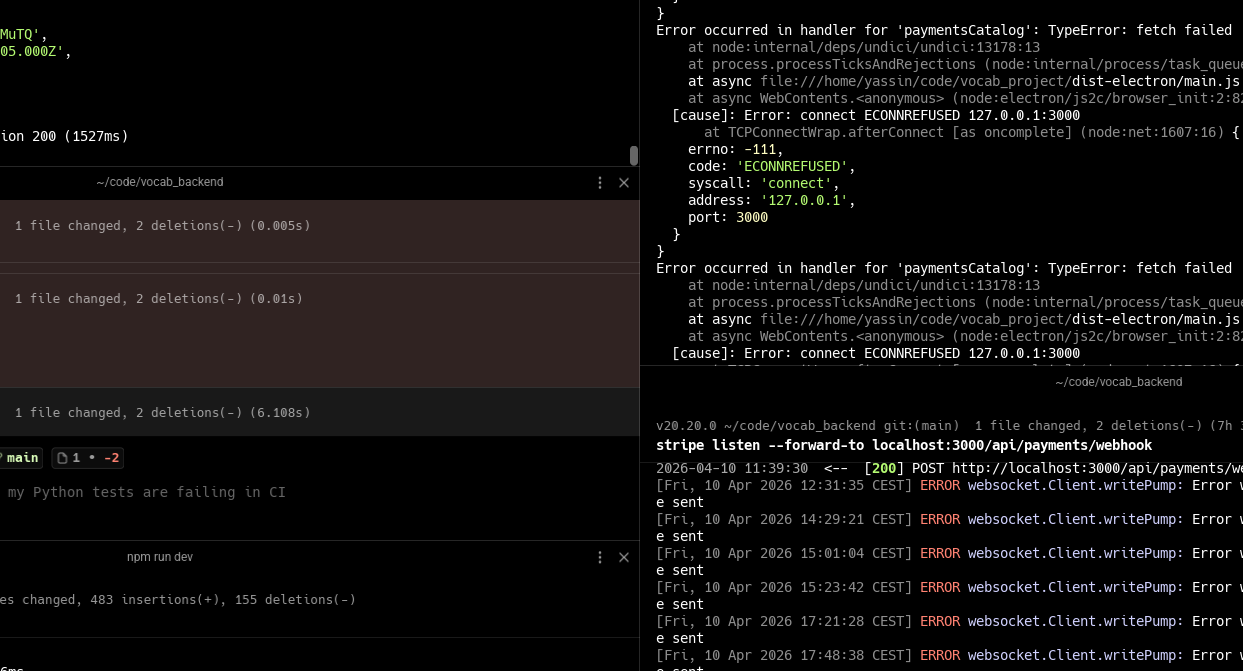This screenshot has height=671, width=1243.
Task: Click the stripe listen command line
Action: [904, 445]
